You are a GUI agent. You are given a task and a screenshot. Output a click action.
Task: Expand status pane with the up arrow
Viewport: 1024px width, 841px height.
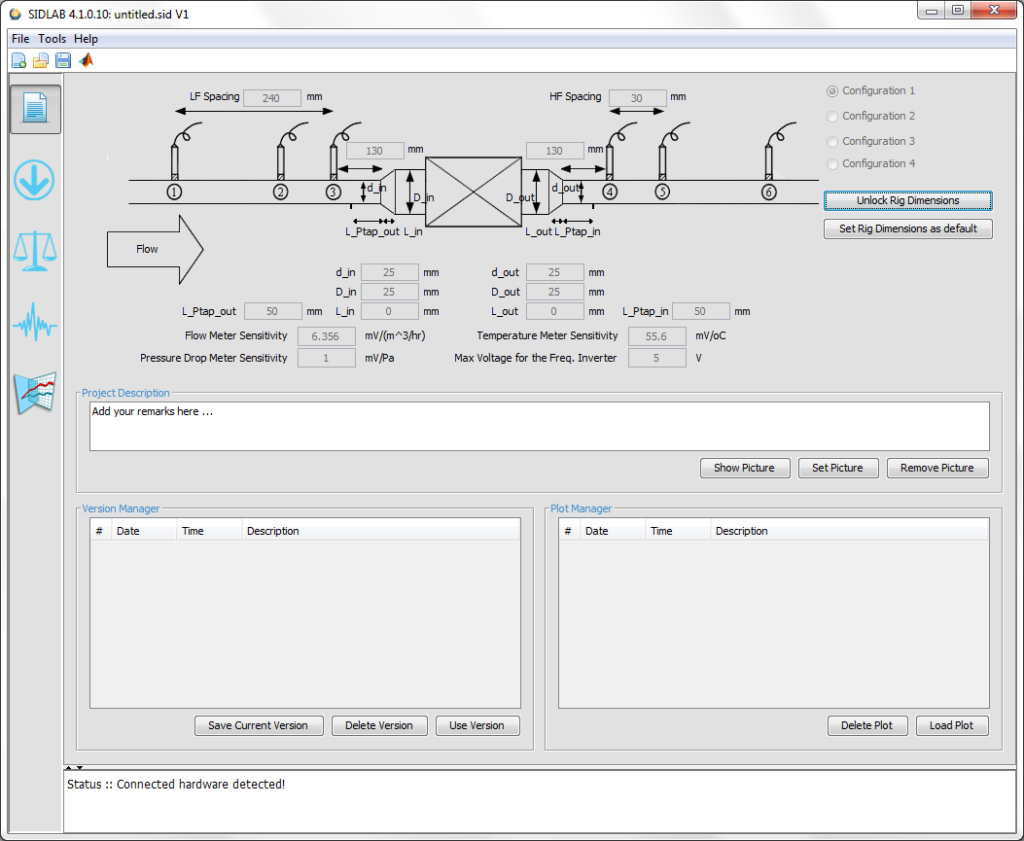coord(69,768)
